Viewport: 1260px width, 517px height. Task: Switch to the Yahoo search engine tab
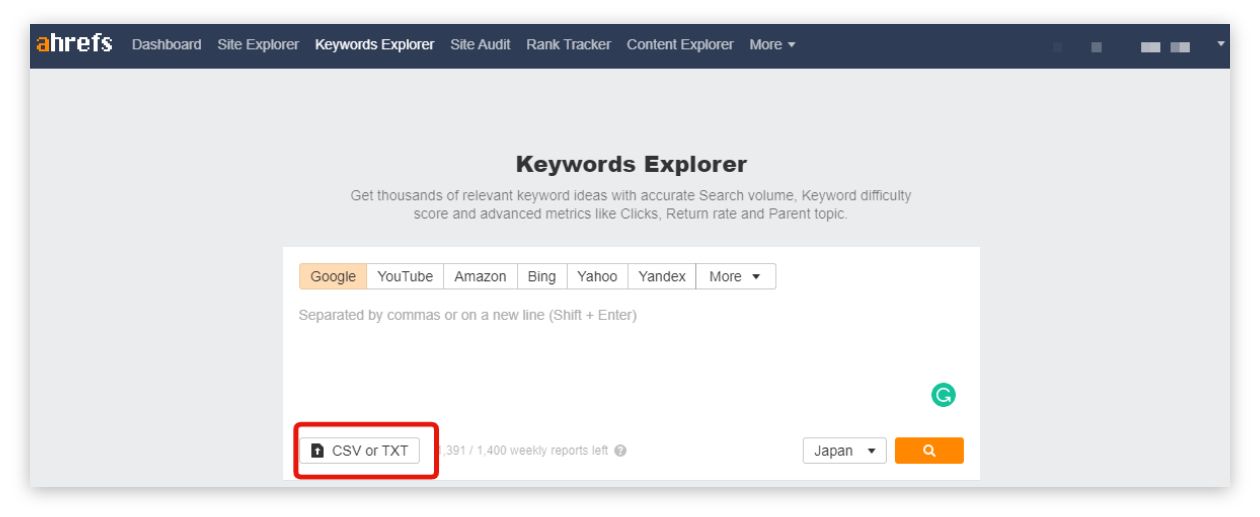(x=597, y=277)
